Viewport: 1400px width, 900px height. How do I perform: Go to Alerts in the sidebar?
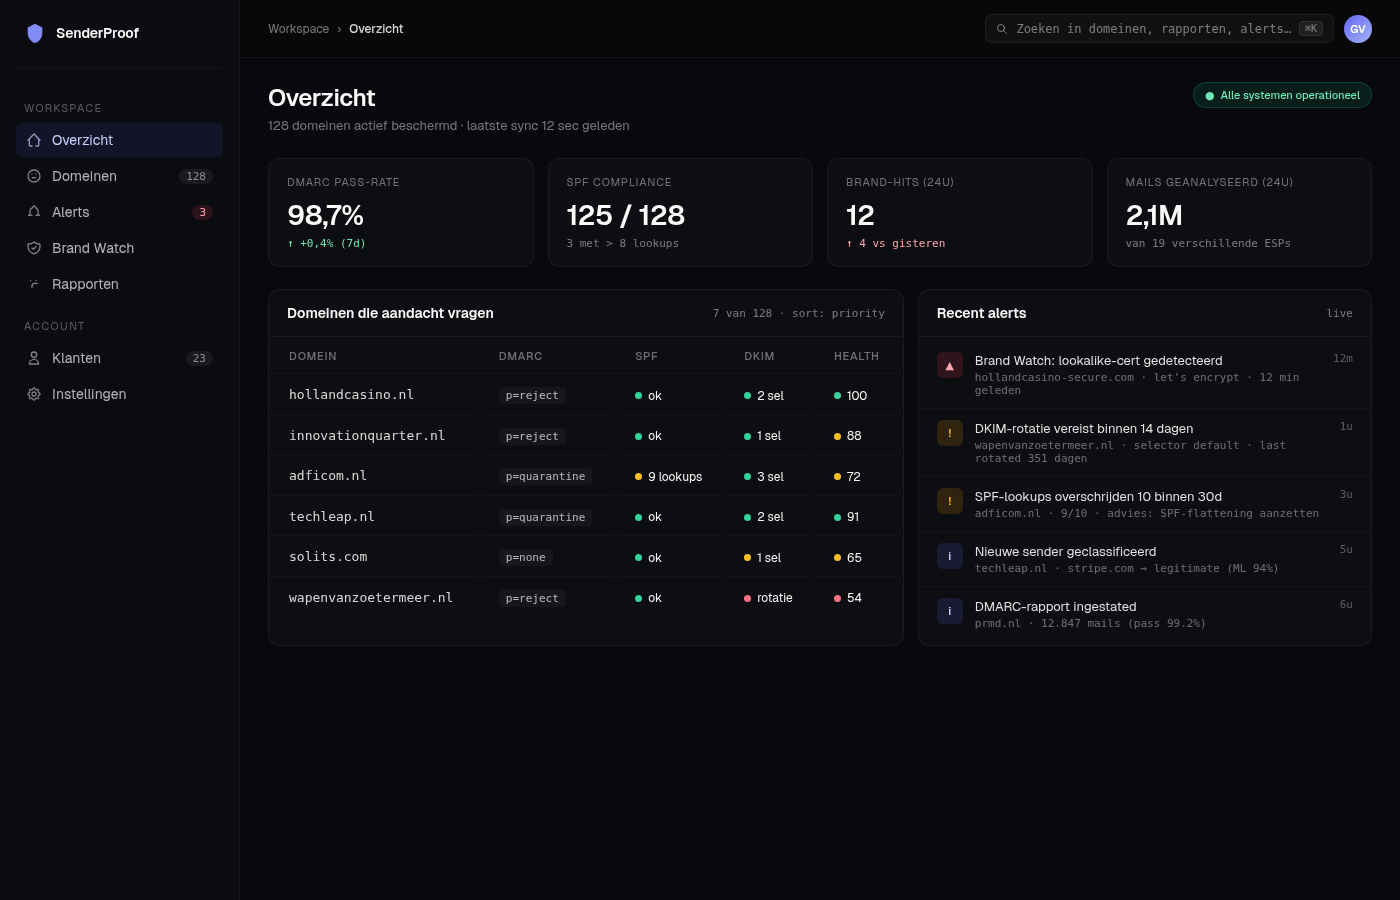click(x=119, y=212)
